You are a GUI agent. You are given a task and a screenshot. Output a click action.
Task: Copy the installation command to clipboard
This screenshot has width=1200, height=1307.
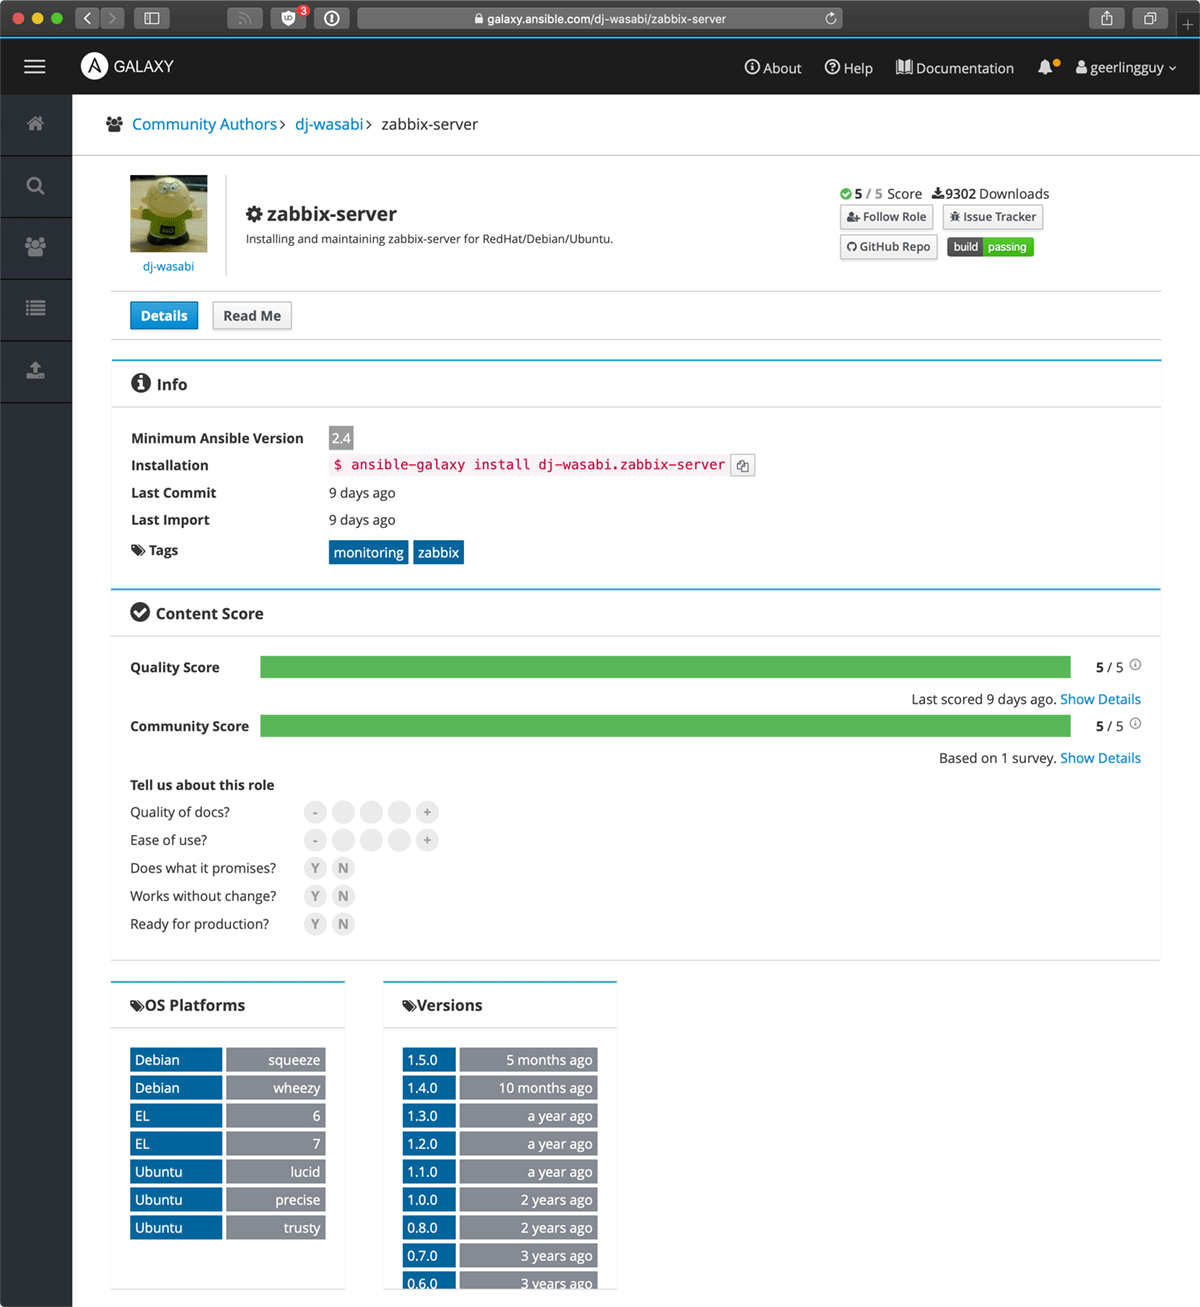click(742, 465)
